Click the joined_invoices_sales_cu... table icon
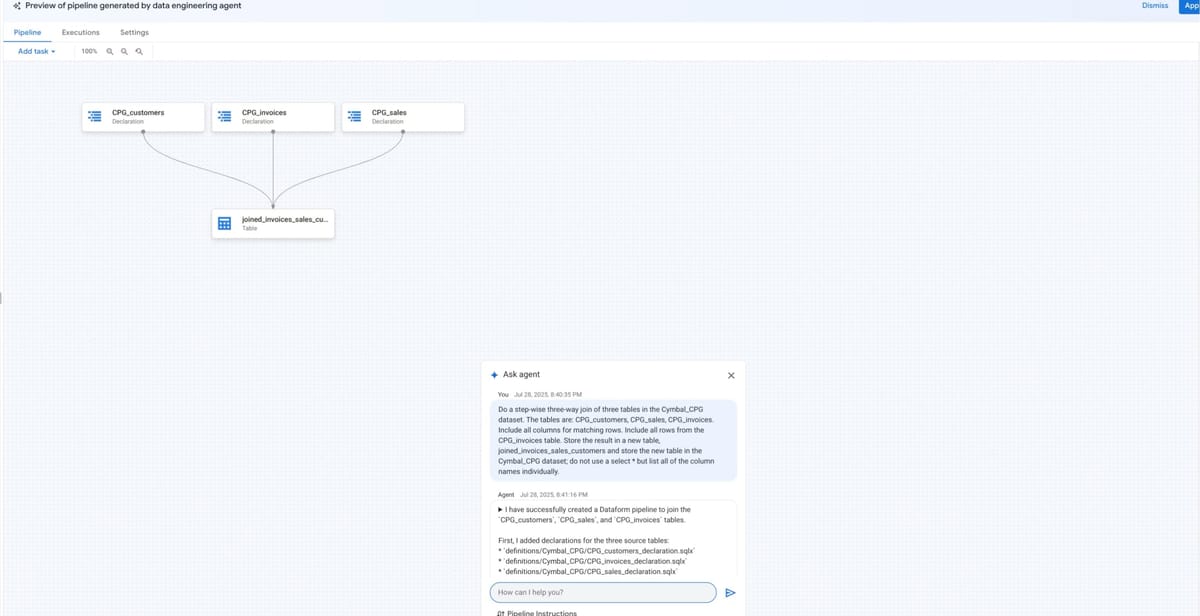1200x616 pixels. click(225, 223)
